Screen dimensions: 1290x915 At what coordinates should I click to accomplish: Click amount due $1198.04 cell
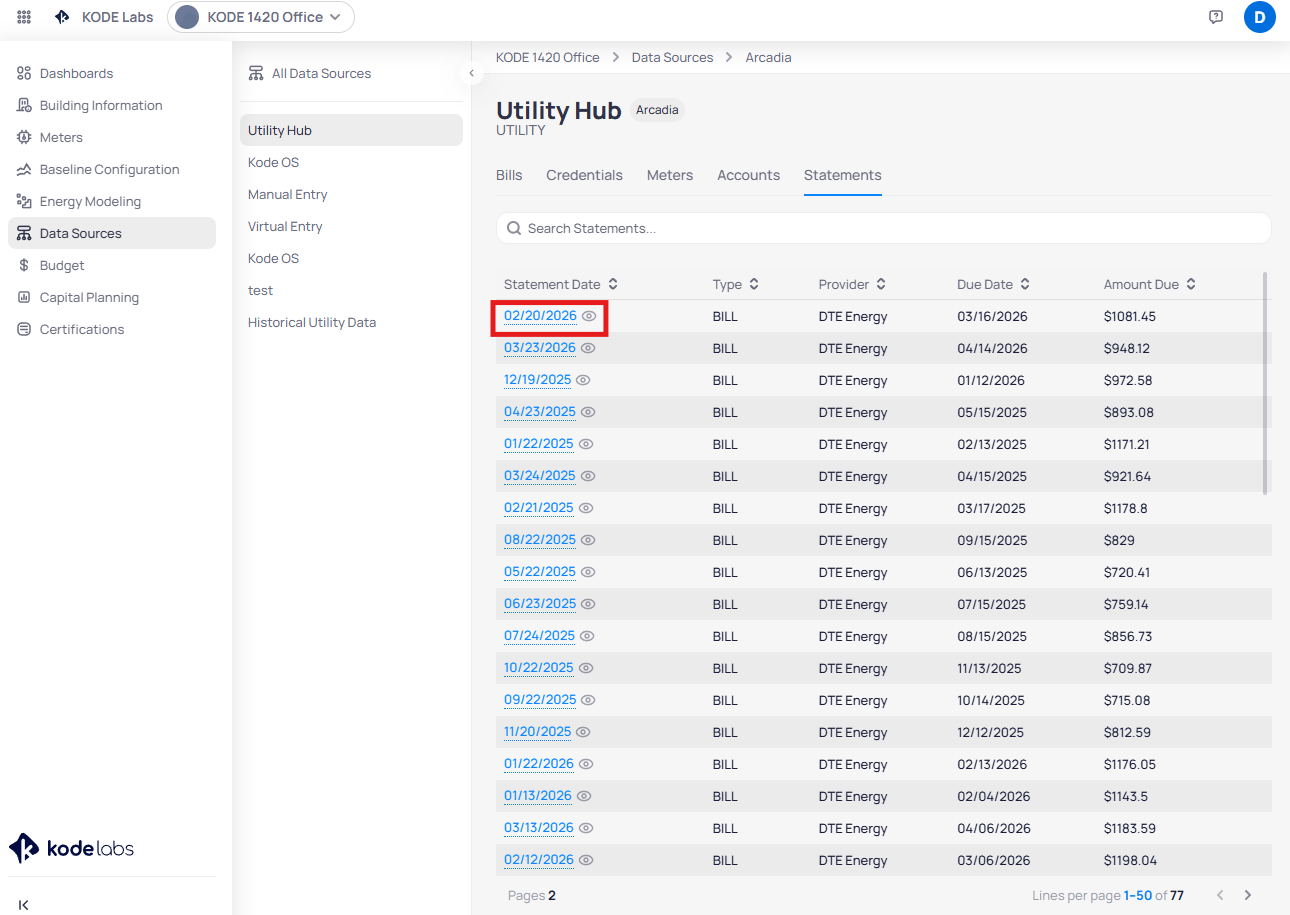[x=1130, y=860]
